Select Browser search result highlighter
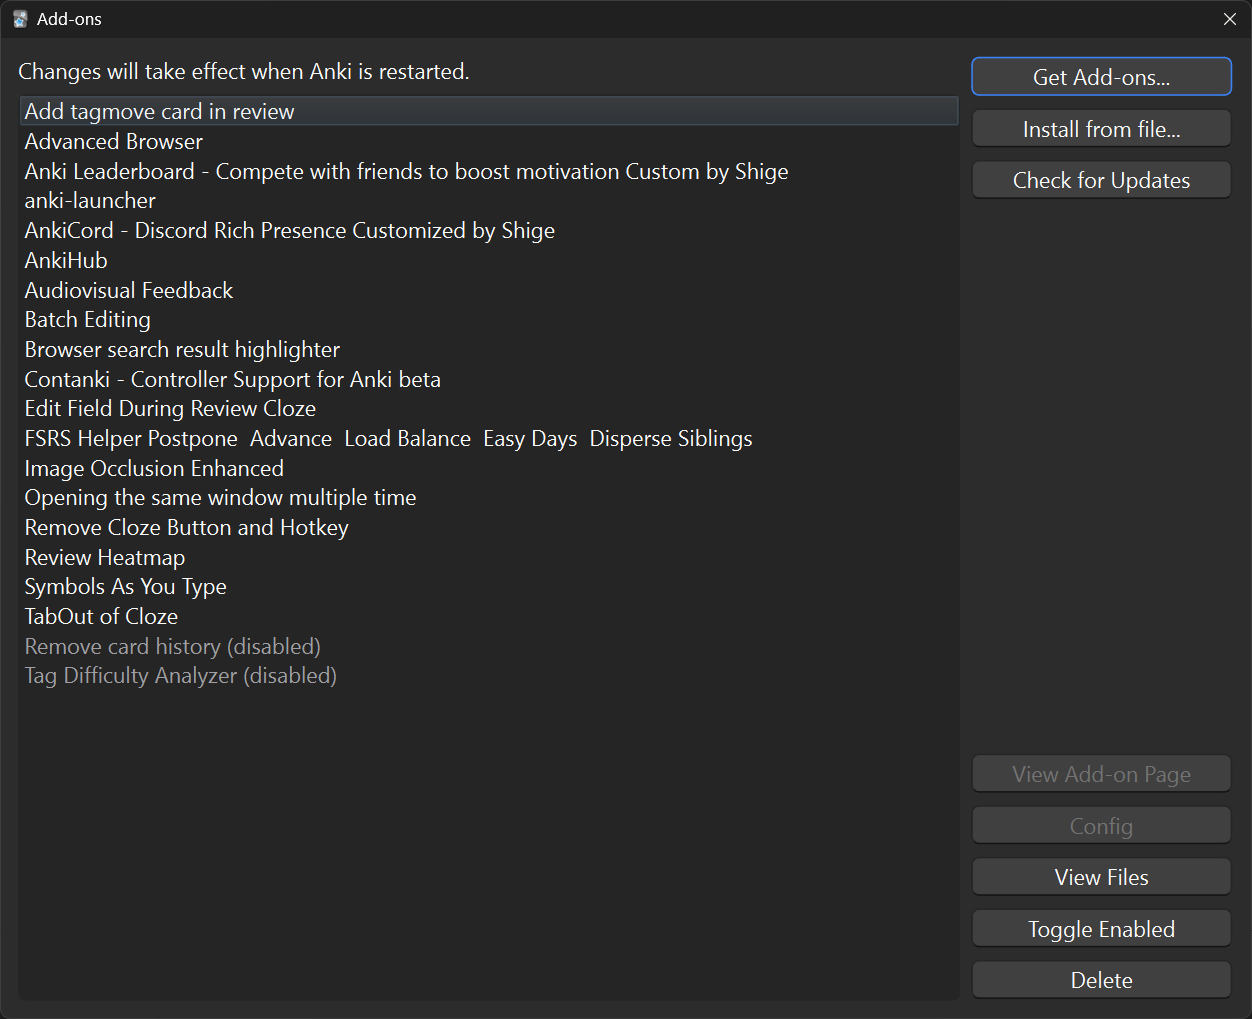The height and width of the screenshot is (1019, 1252). [489, 349]
